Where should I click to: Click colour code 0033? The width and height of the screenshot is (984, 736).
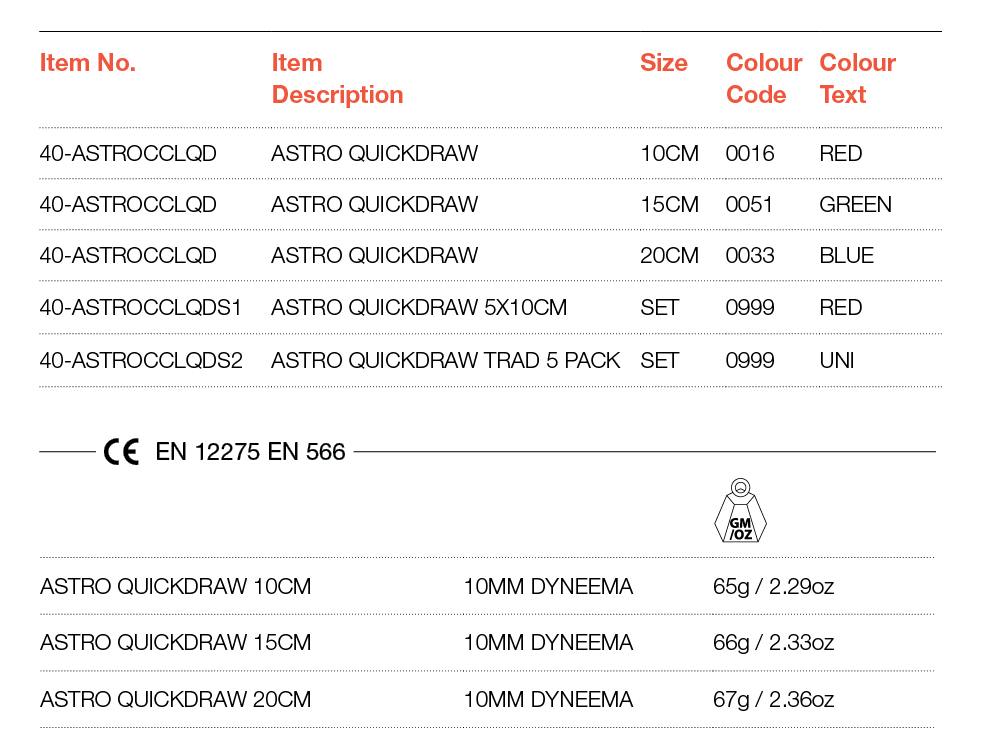tap(750, 256)
